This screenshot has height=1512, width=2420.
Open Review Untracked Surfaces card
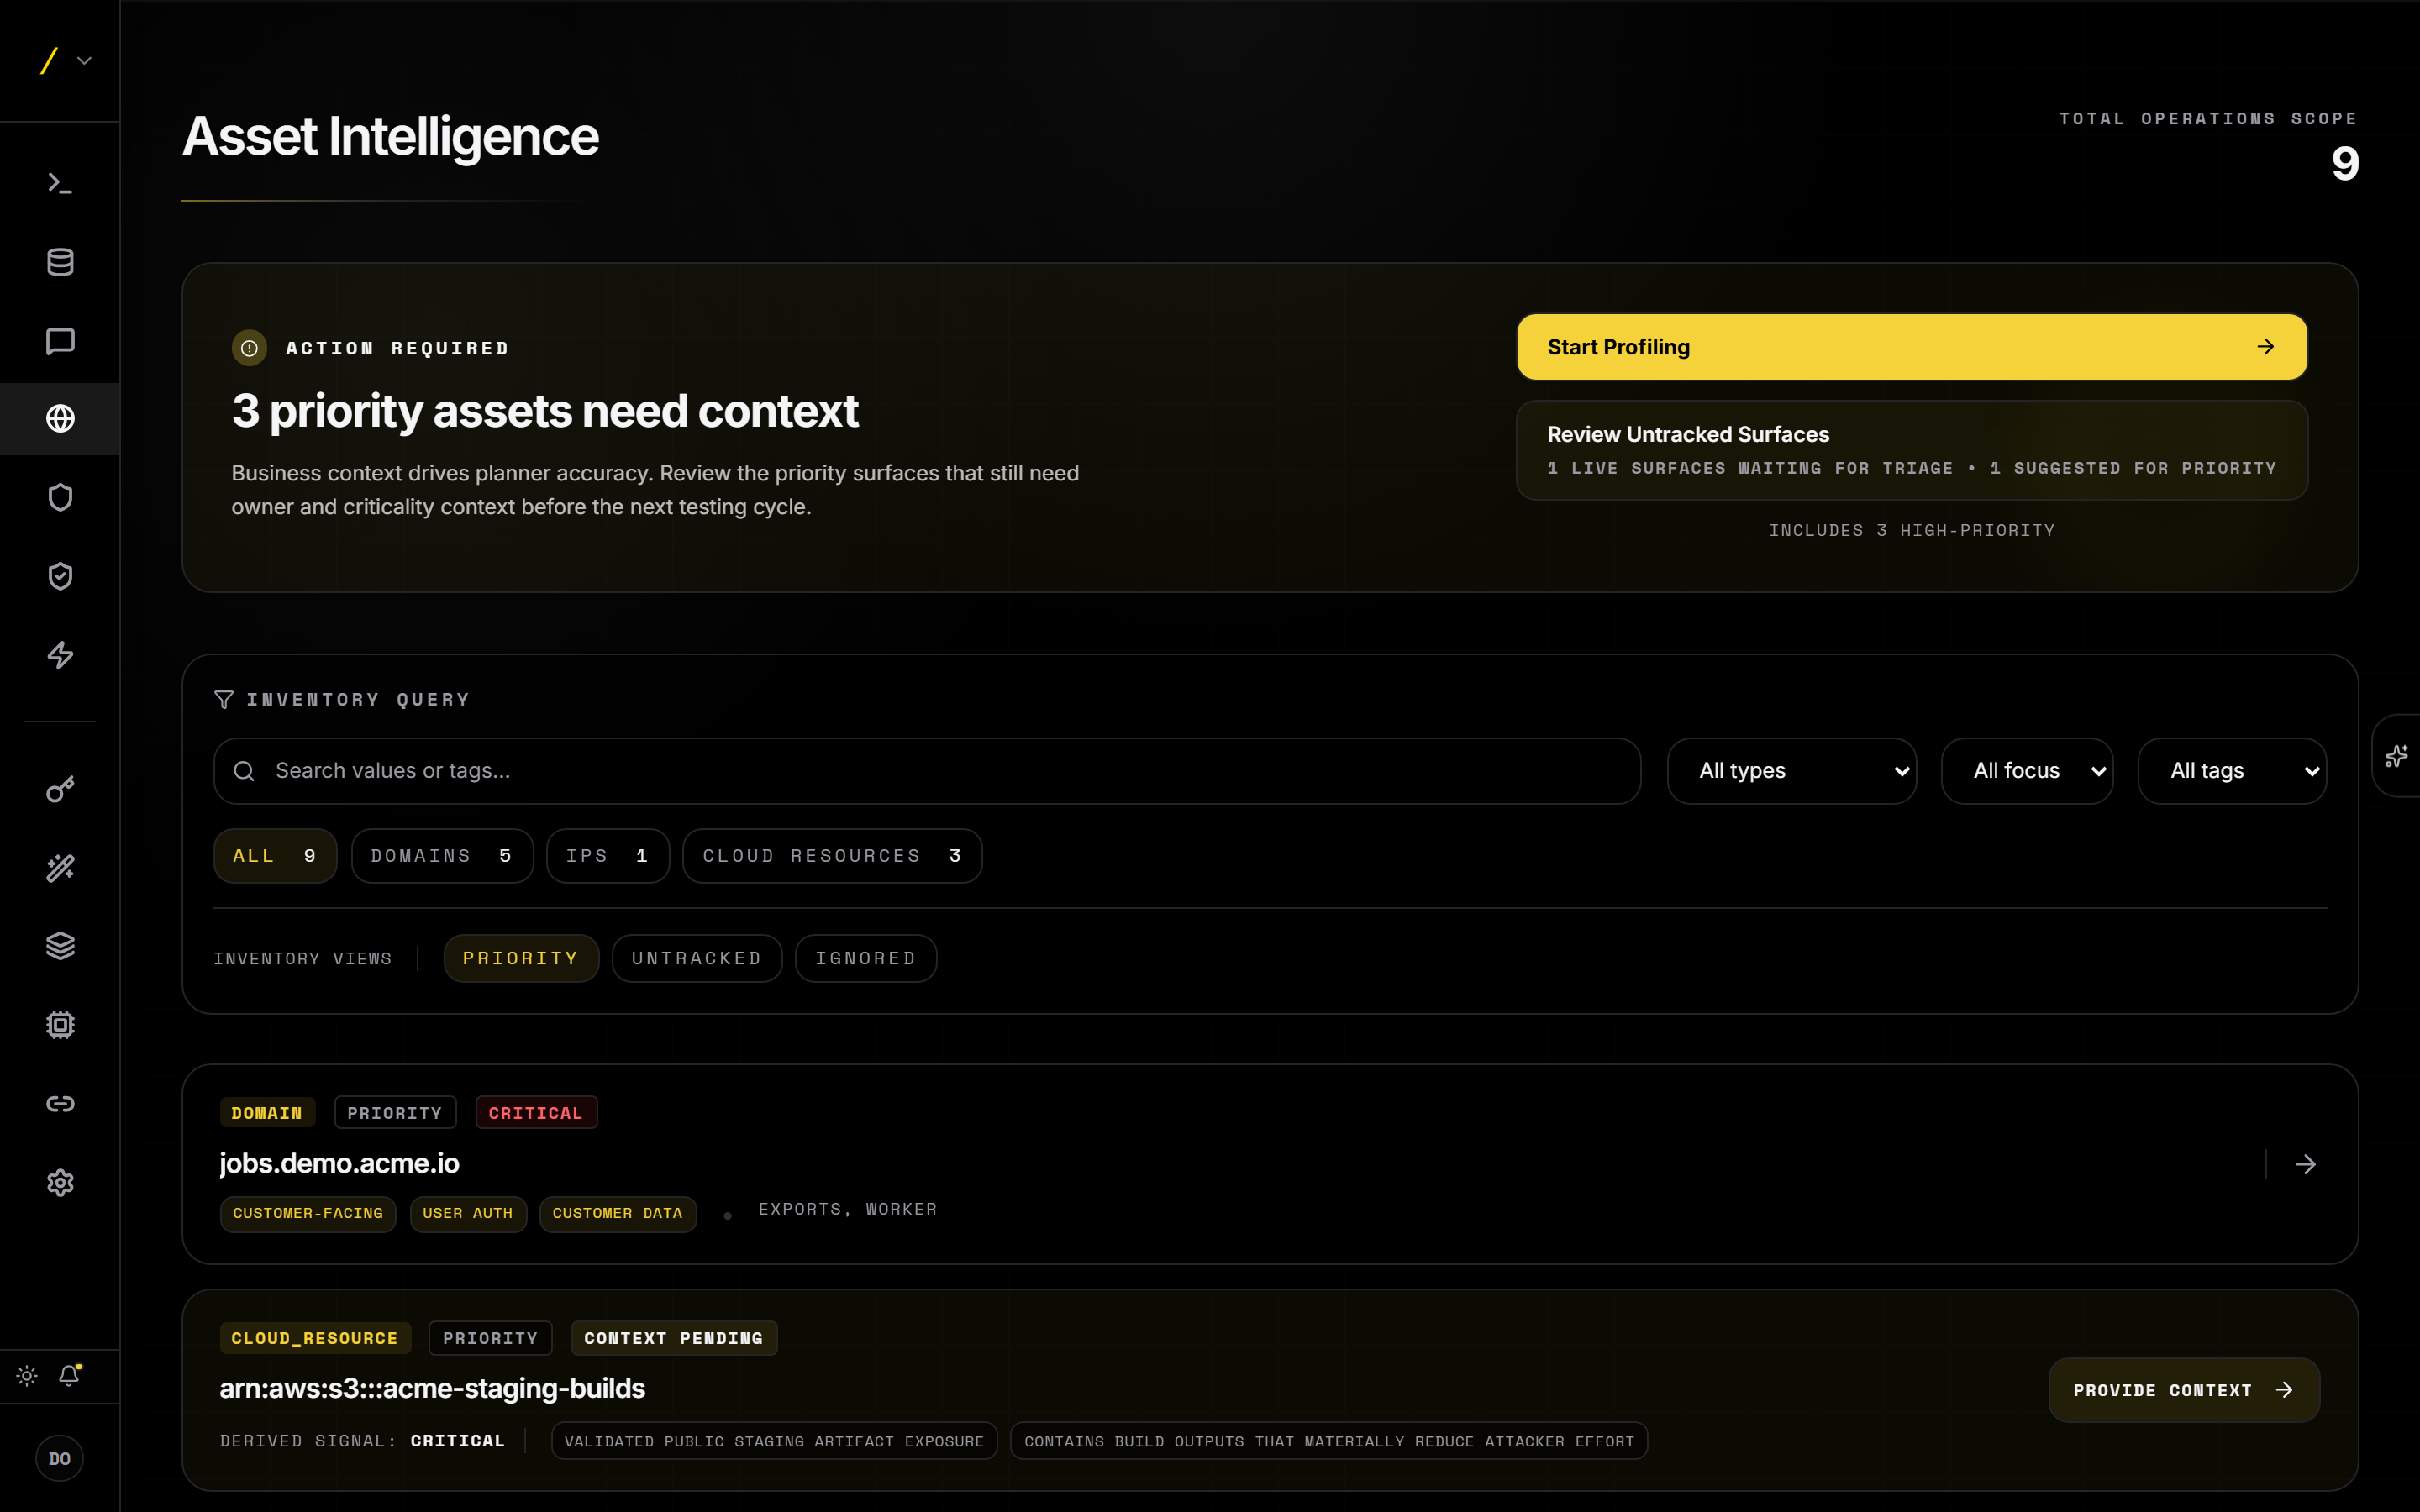(x=1912, y=450)
